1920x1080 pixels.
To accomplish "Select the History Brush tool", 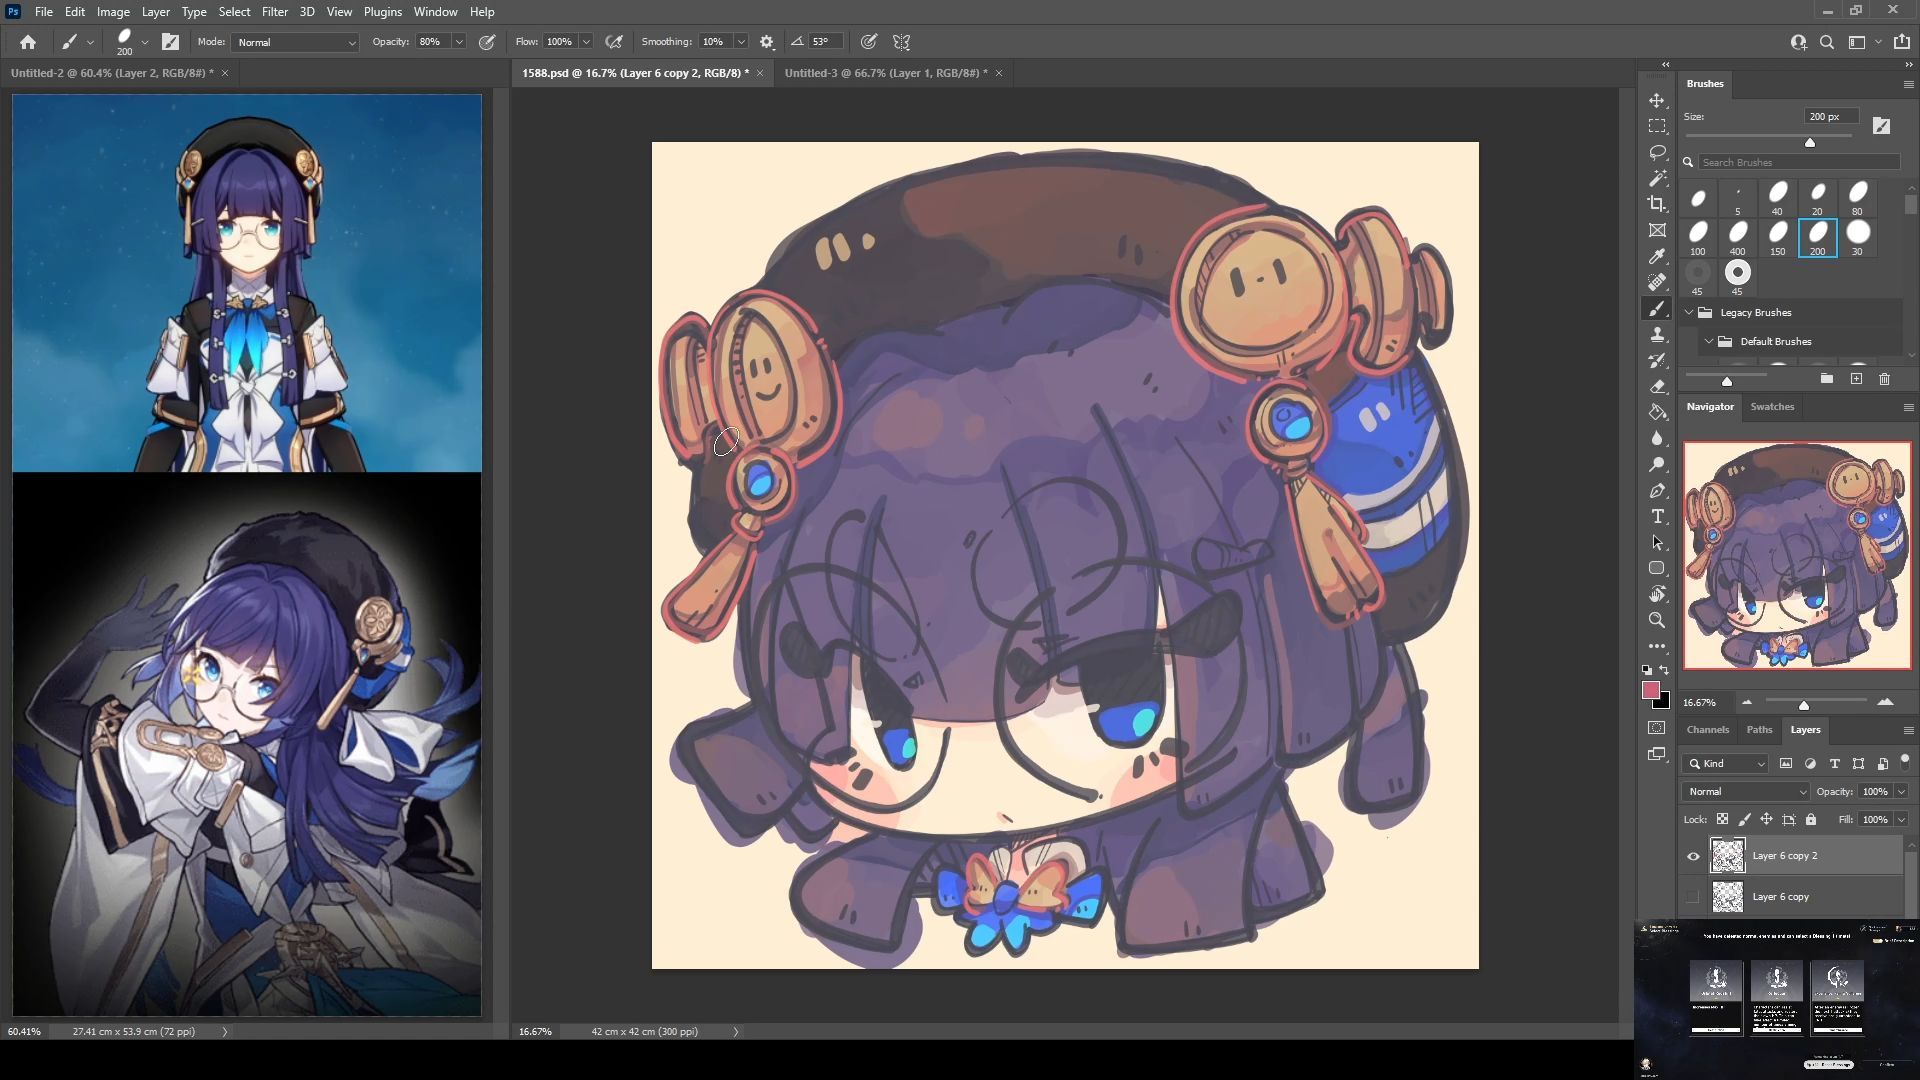I will pyautogui.click(x=1657, y=361).
